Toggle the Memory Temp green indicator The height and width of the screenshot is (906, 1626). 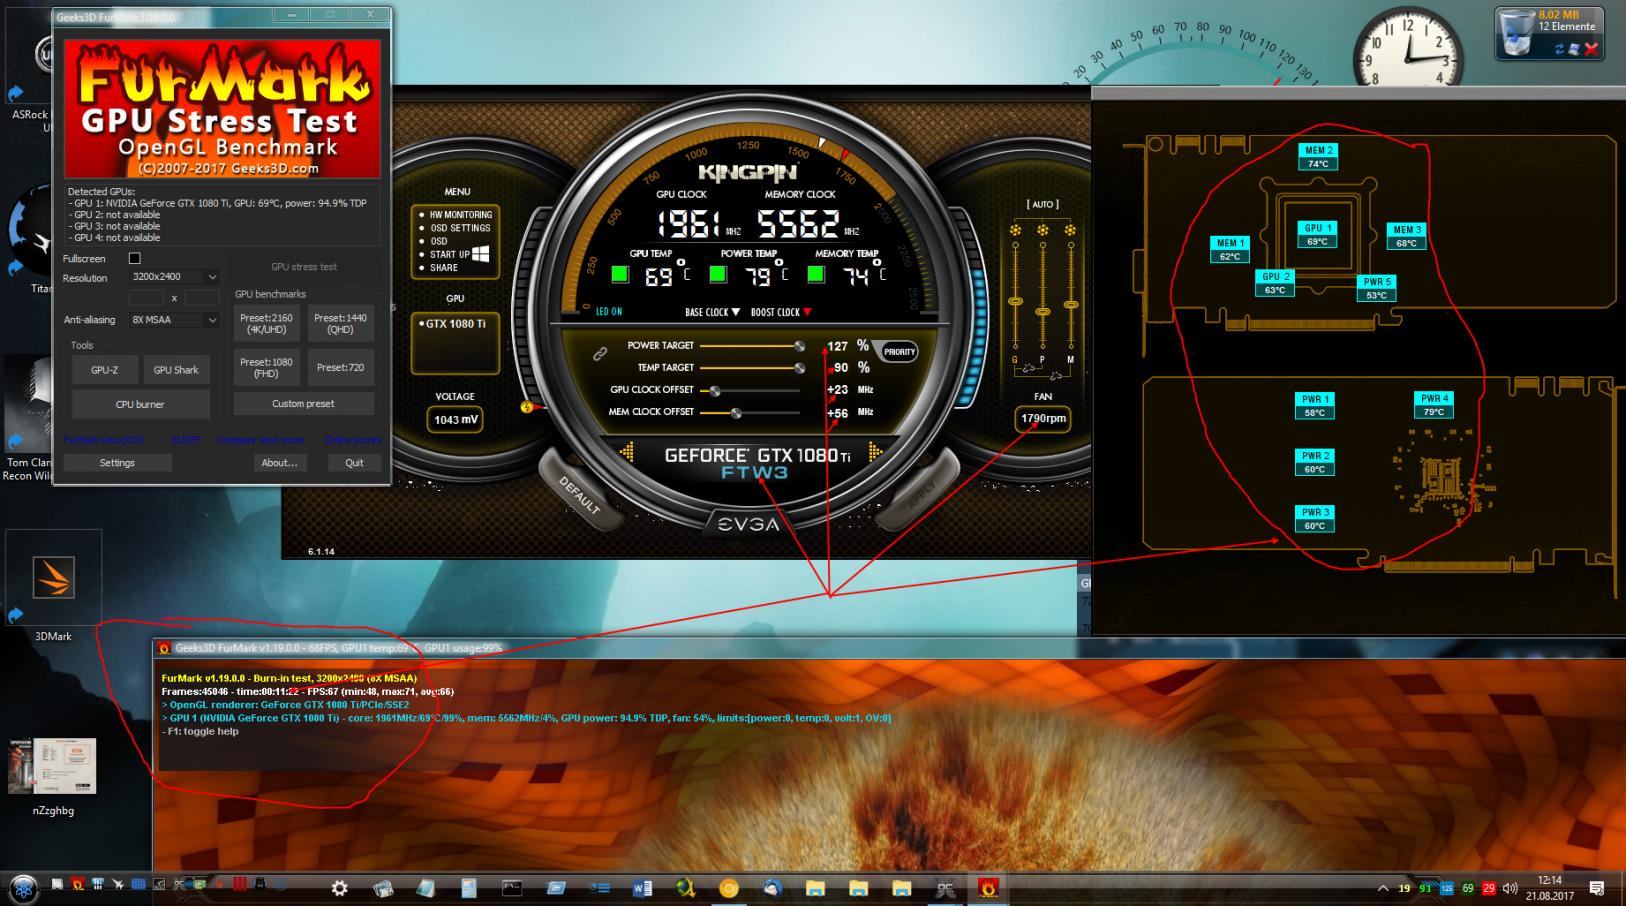tap(816, 274)
